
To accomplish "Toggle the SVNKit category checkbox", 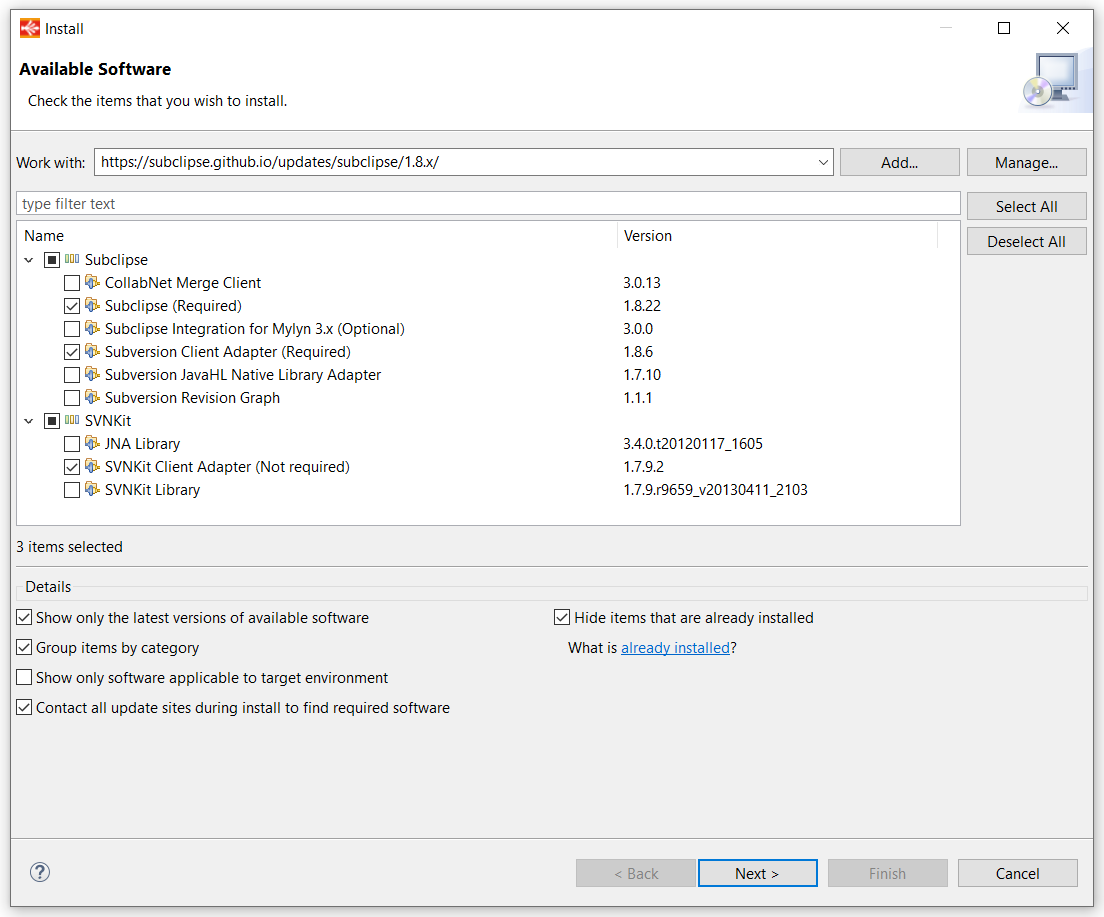I will click(52, 421).
